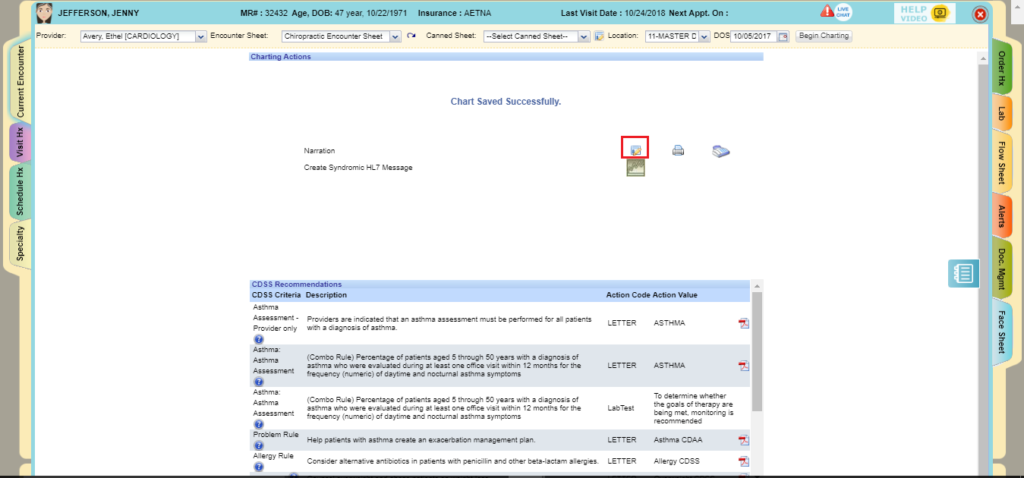The height and width of the screenshot is (478, 1024).
Task: Click the red alert warning icon
Action: pyautogui.click(x=826, y=13)
